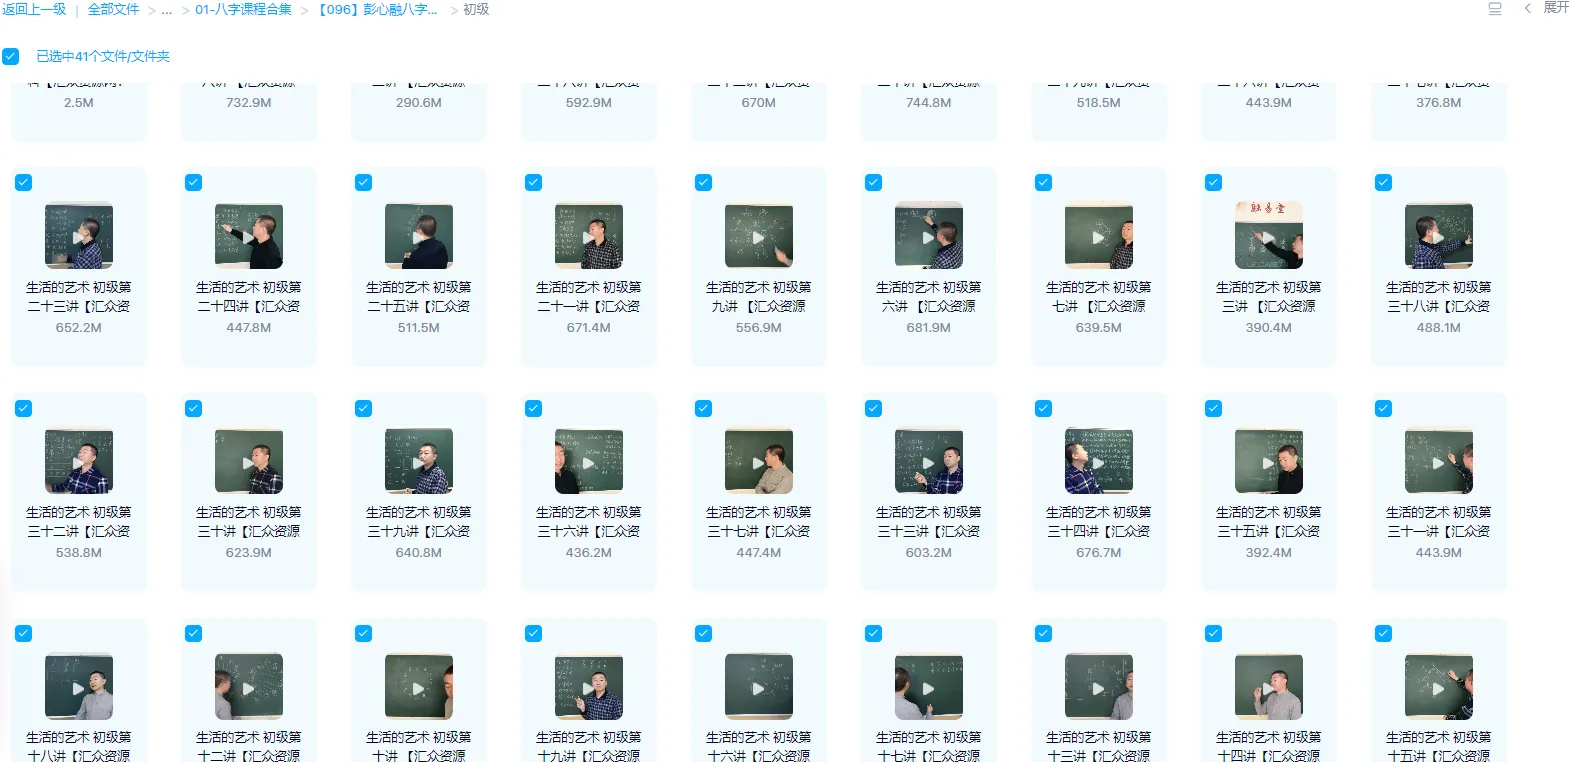The width and height of the screenshot is (1569, 762).
Task: Deselect the 二十五讲 file checkbox
Action: 363,182
